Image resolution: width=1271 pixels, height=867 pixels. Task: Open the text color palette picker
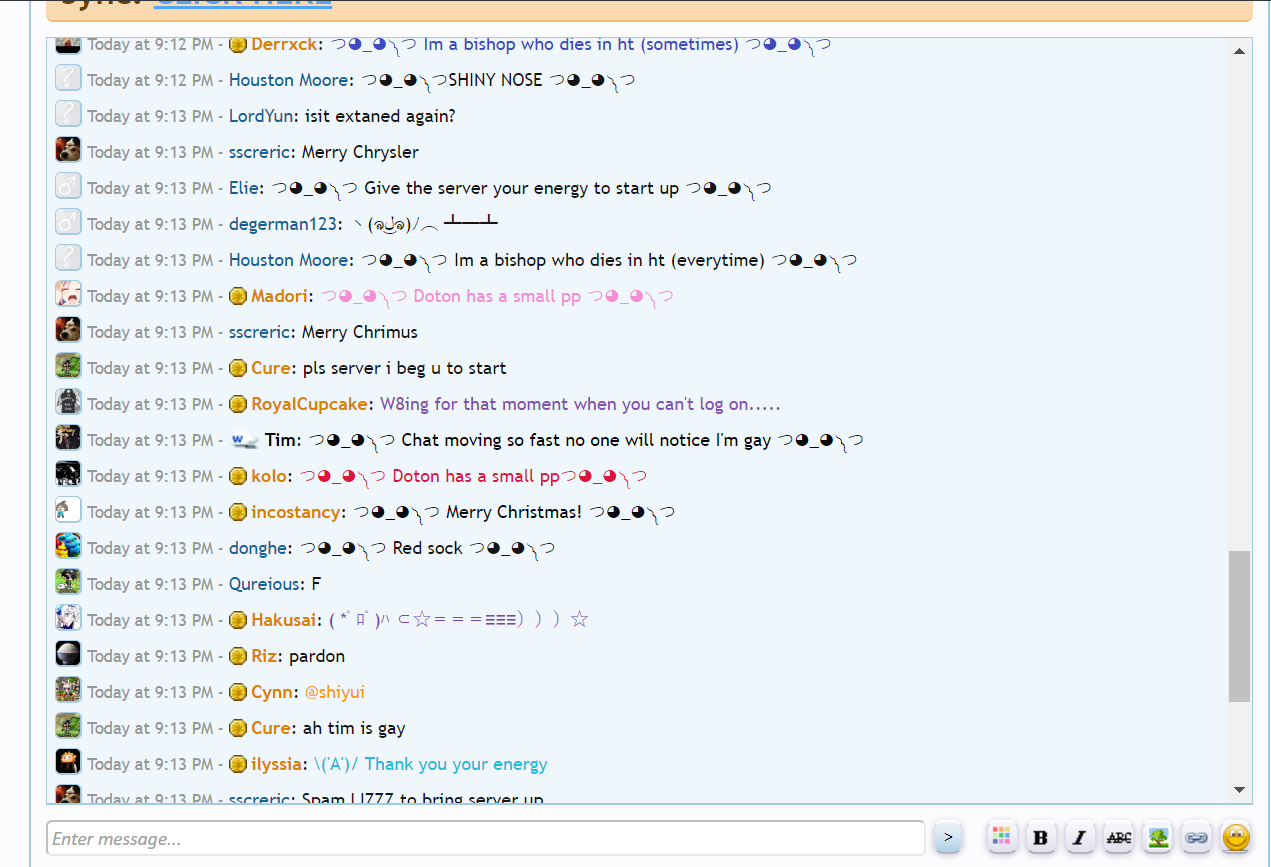point(1001,837)
